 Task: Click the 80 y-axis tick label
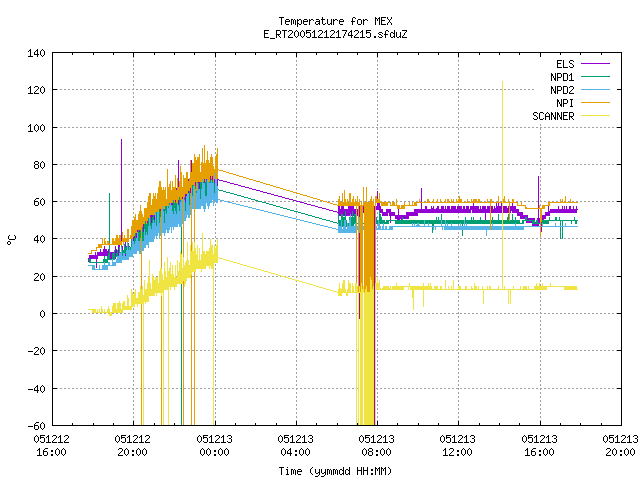(39, 165)
